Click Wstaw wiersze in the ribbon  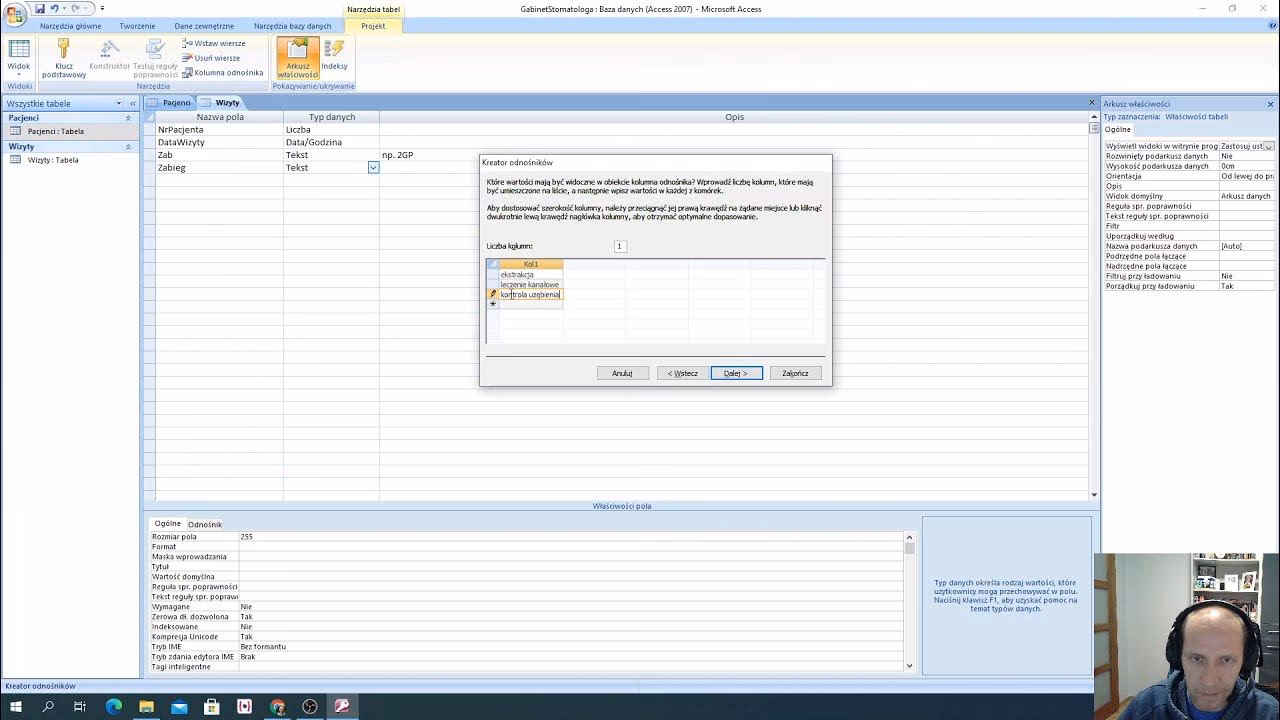coord(214,44)
